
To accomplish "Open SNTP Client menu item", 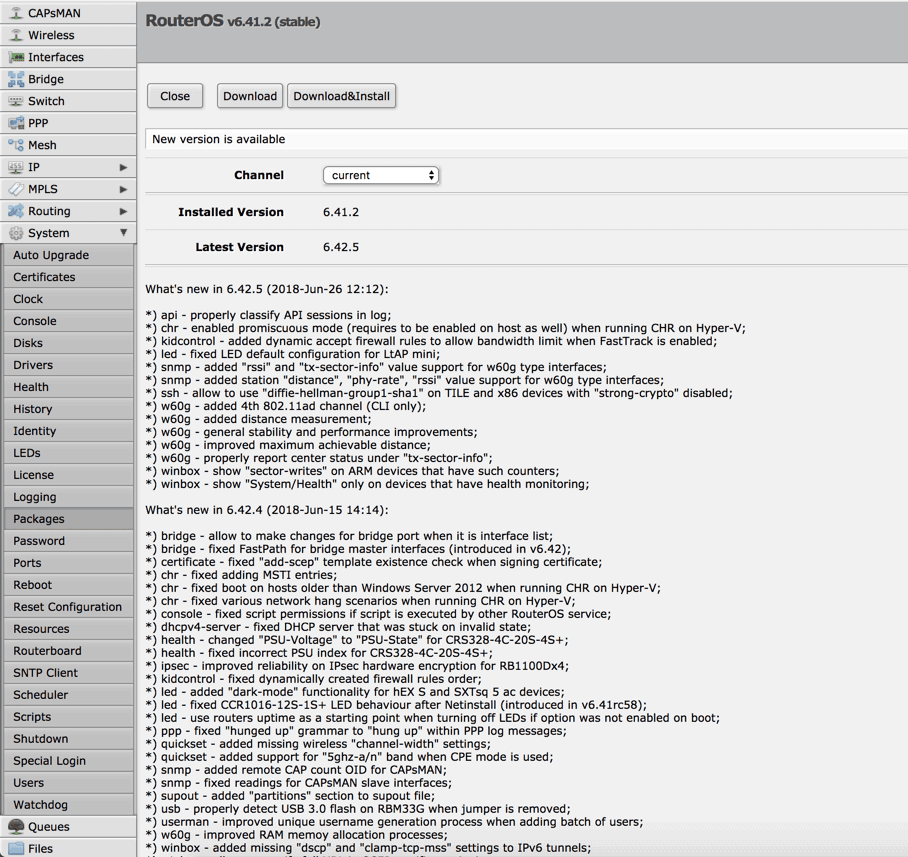I will point(68,673).
